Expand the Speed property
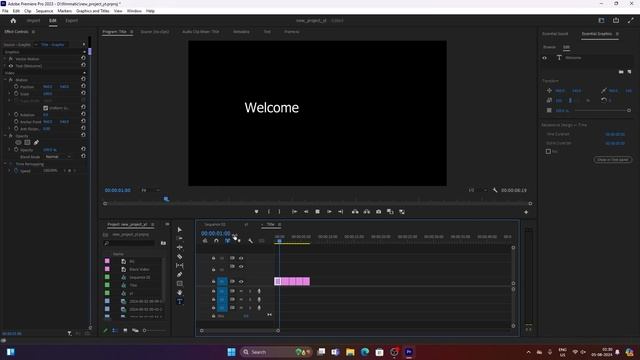This screenshot has height=360, width=640. [9, 171]
